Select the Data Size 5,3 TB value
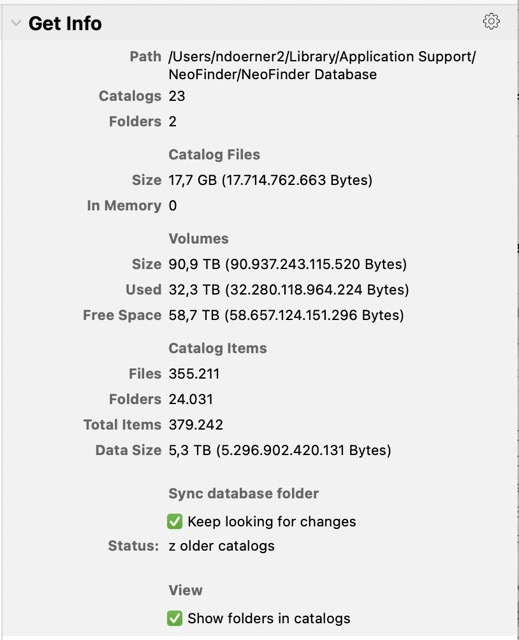 tap(280, 450)
